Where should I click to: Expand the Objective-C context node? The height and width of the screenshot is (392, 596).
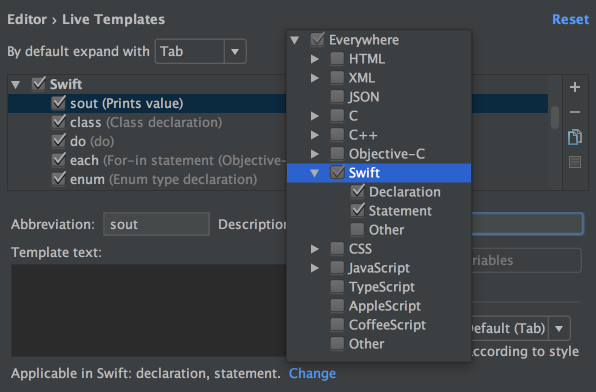[x=315, y=154]
